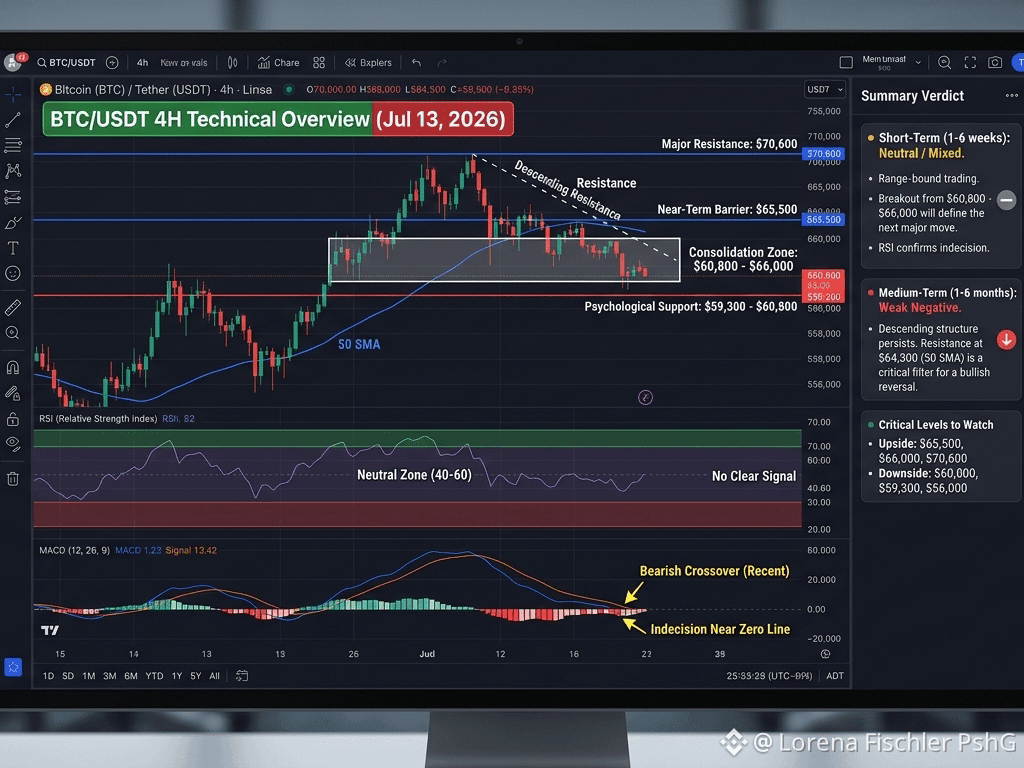Click the UTC time display
Screen dimensions: 1024x768
(769, 676)
